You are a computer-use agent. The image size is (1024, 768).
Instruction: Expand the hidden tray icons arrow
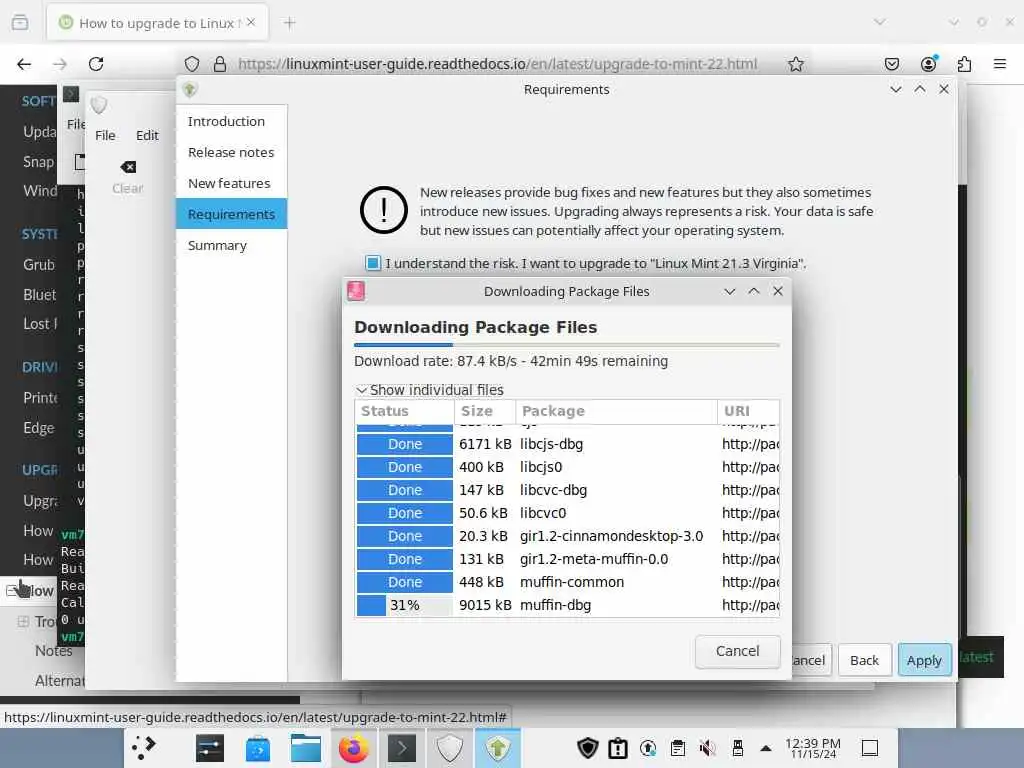point(766,748)
